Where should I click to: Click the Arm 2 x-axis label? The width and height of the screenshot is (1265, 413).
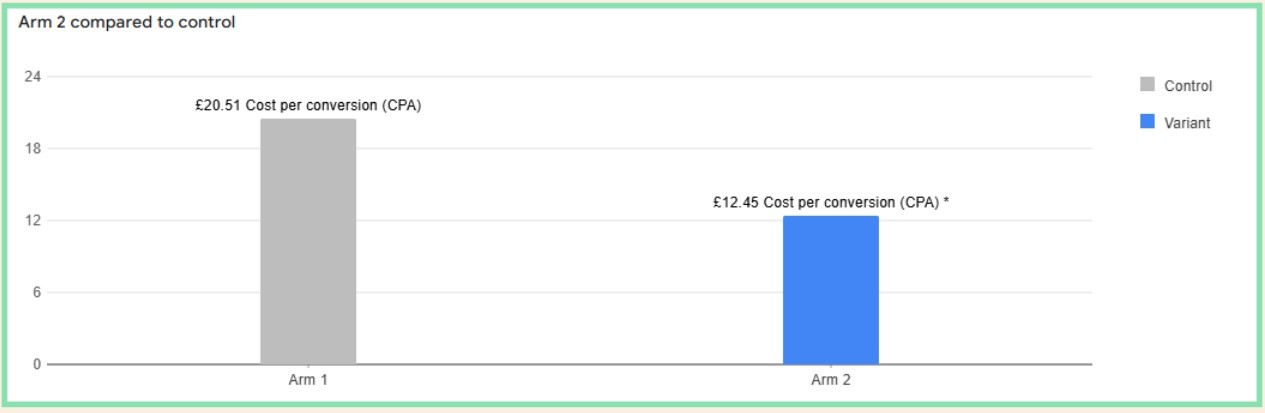point(830,381)
